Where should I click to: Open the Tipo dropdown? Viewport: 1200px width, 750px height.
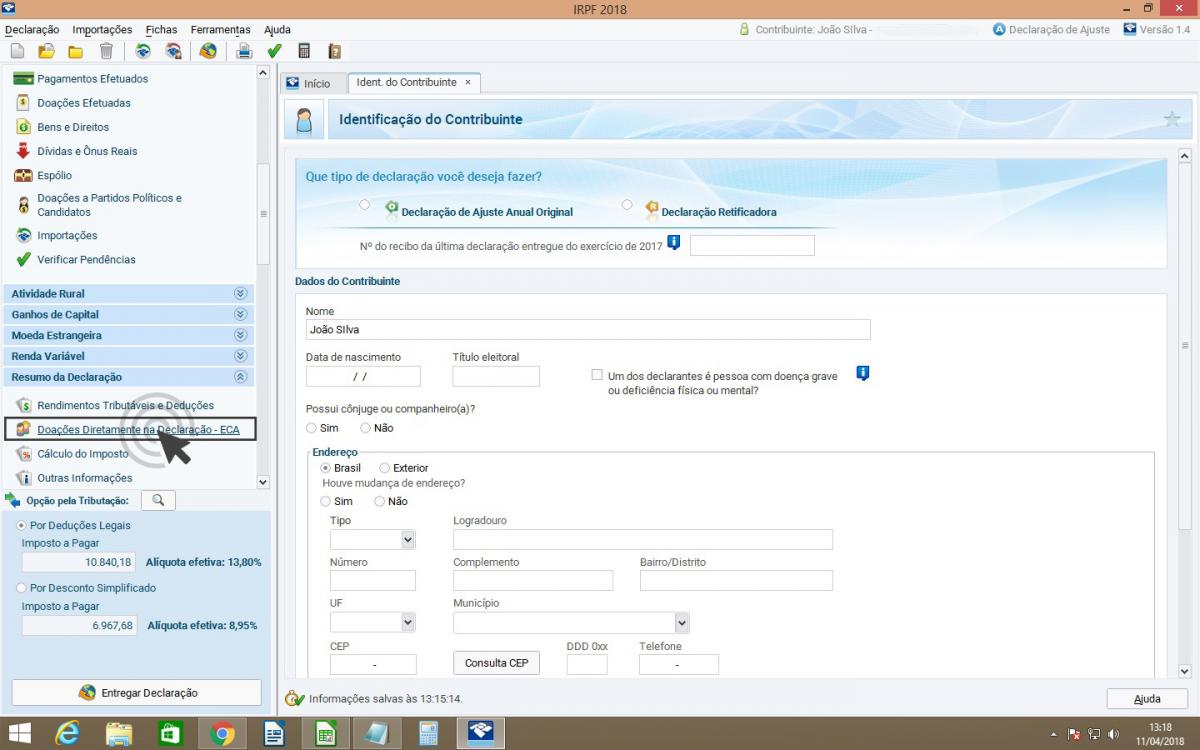click(x=407, y=540)
